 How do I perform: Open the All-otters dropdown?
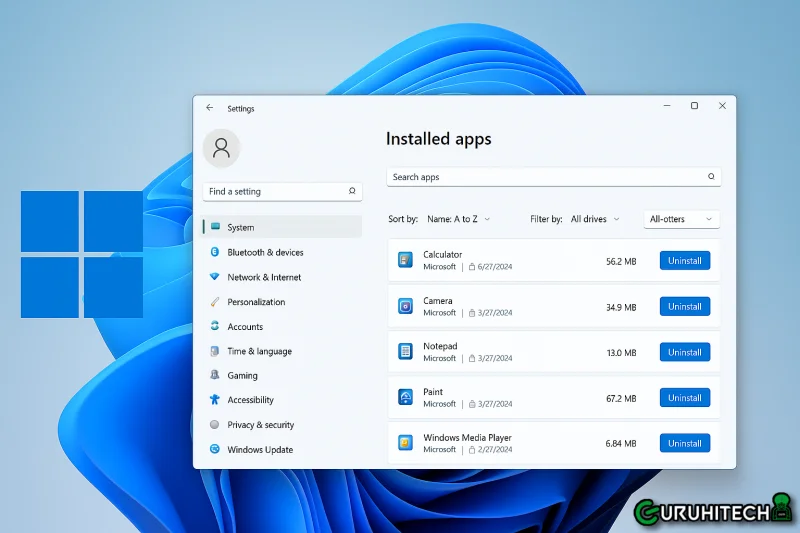(681, 219)
